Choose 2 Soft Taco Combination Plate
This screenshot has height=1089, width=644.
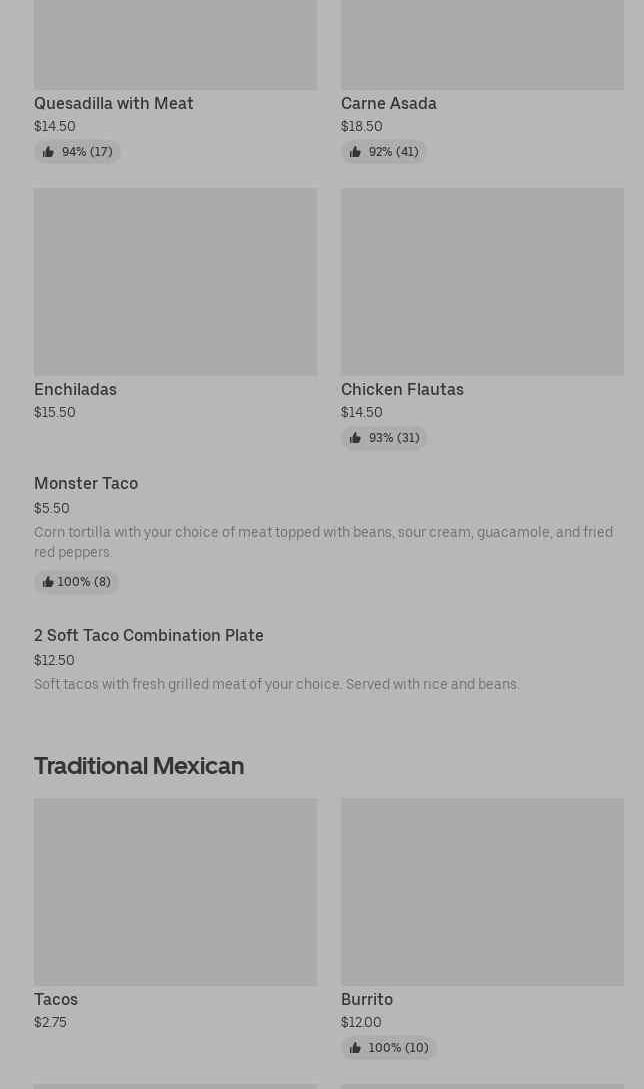pos(149,636)
